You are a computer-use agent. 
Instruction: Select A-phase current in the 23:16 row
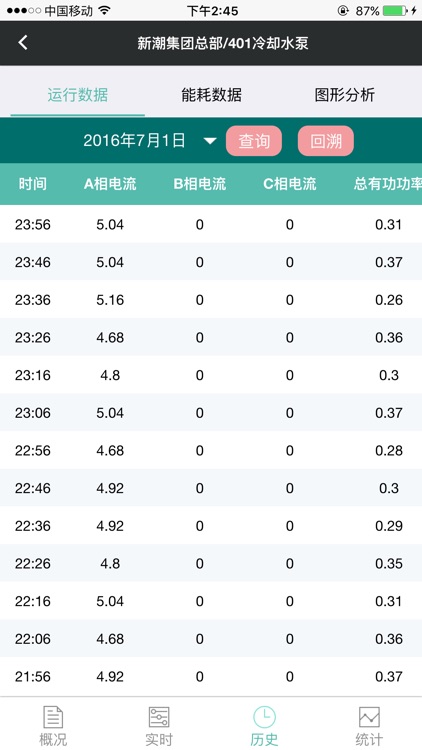pos(110,375)
